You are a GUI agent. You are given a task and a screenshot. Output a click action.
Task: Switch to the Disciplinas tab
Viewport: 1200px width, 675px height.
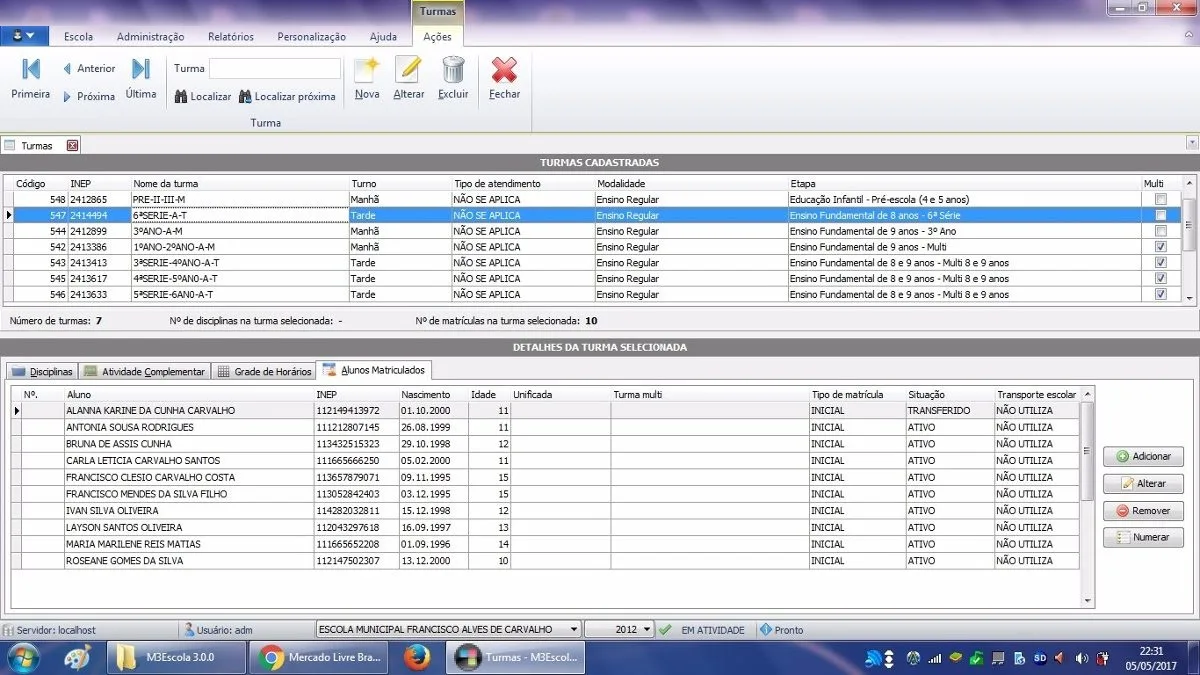[42, 371]
